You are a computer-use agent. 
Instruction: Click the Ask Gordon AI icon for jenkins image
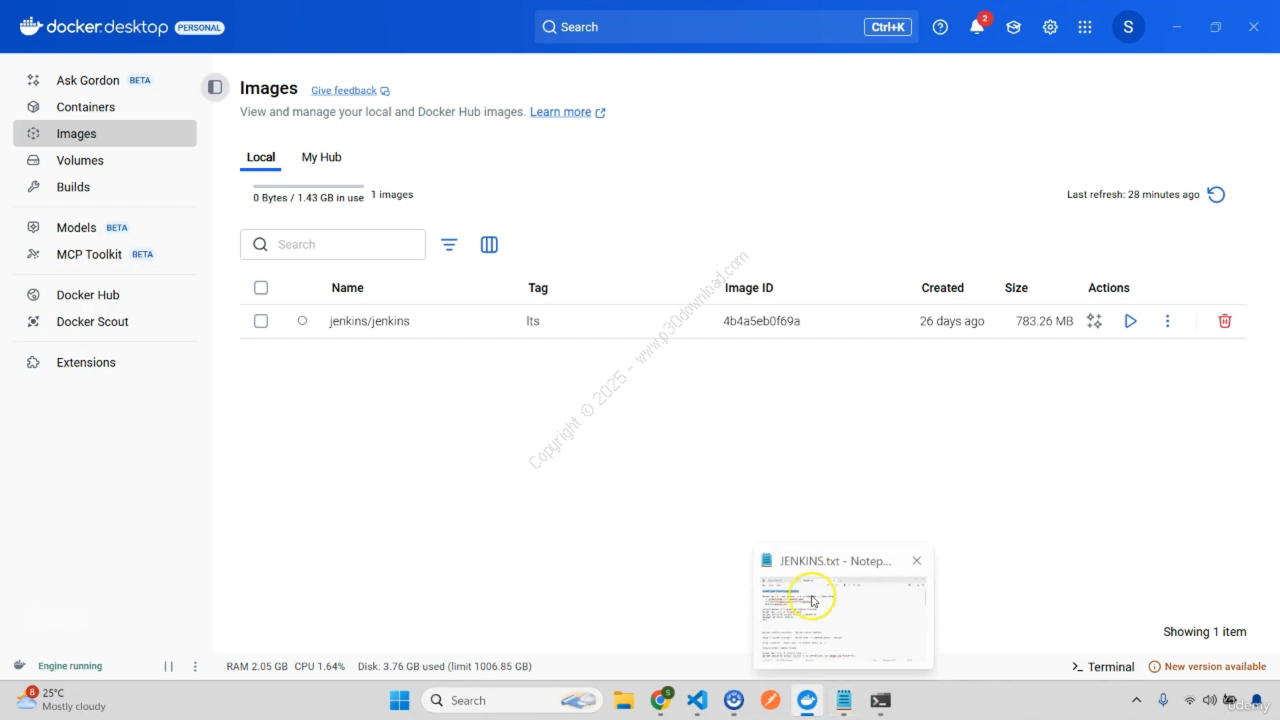pyautogui.click(x=1094, y=321)
